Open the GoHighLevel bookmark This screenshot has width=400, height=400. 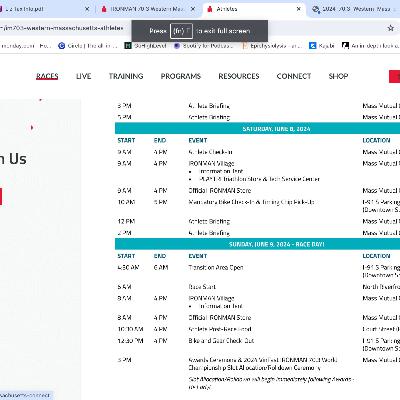pos(145,46)
